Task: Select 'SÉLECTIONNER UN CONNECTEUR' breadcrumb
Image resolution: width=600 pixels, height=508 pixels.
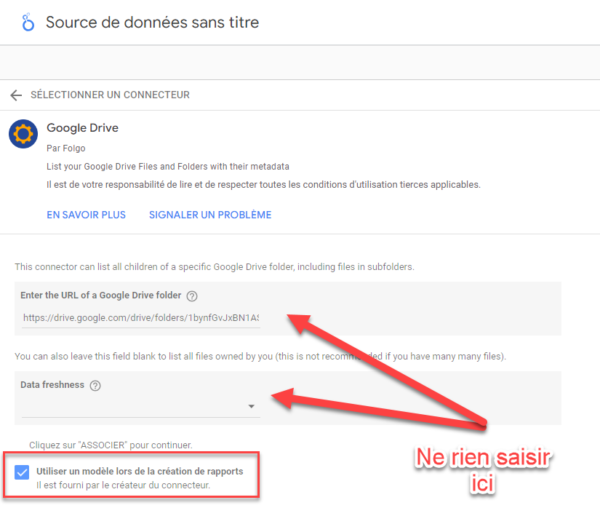Action: (110, 95)
